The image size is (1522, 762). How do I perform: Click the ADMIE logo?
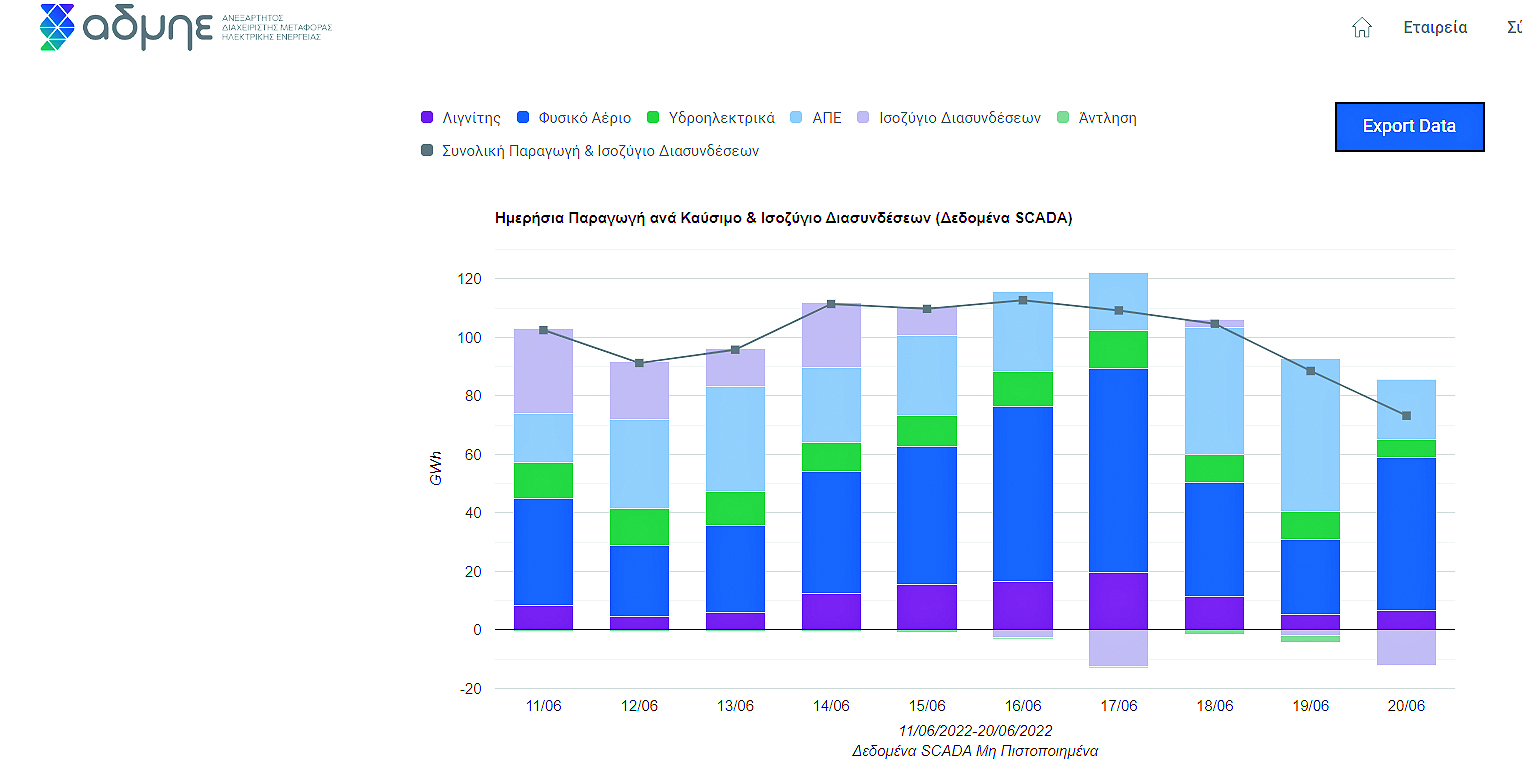pyautogui.click(x=185, y=28)
